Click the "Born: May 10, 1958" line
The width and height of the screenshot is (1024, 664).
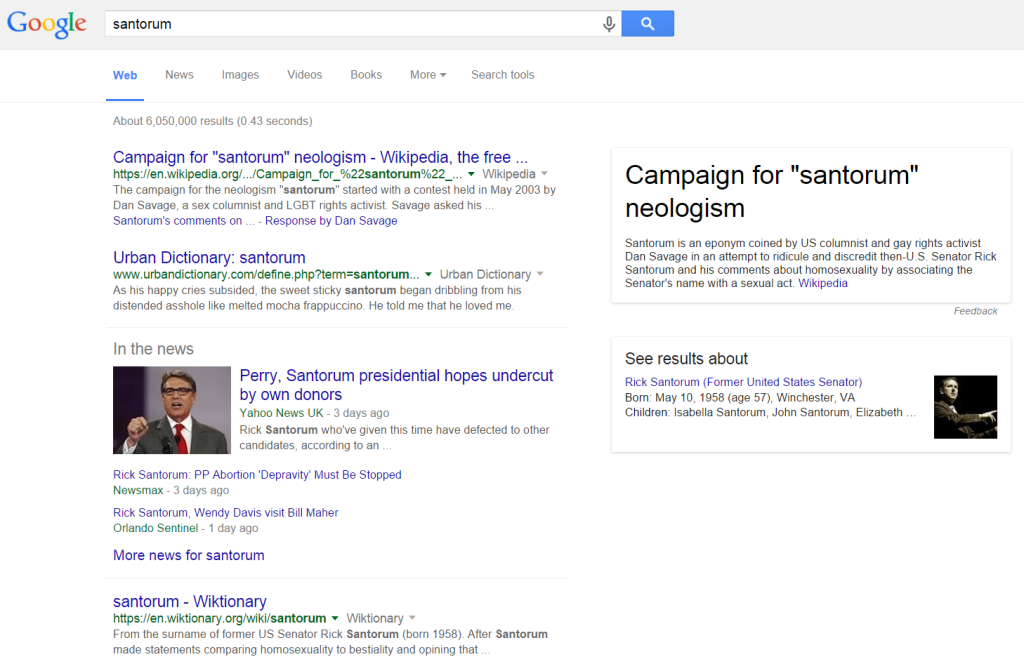click(x=740, y=398)
